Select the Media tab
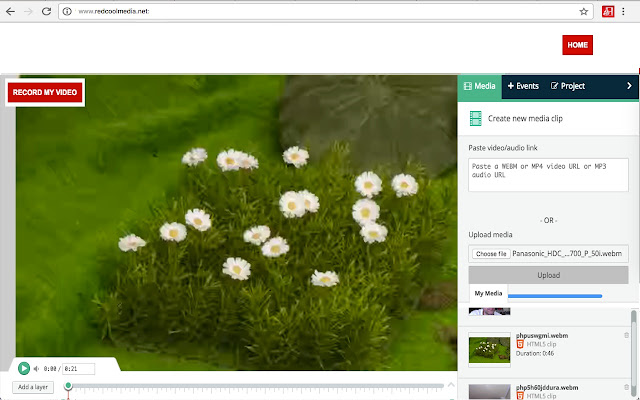640x400 pixels. point(480,87)
